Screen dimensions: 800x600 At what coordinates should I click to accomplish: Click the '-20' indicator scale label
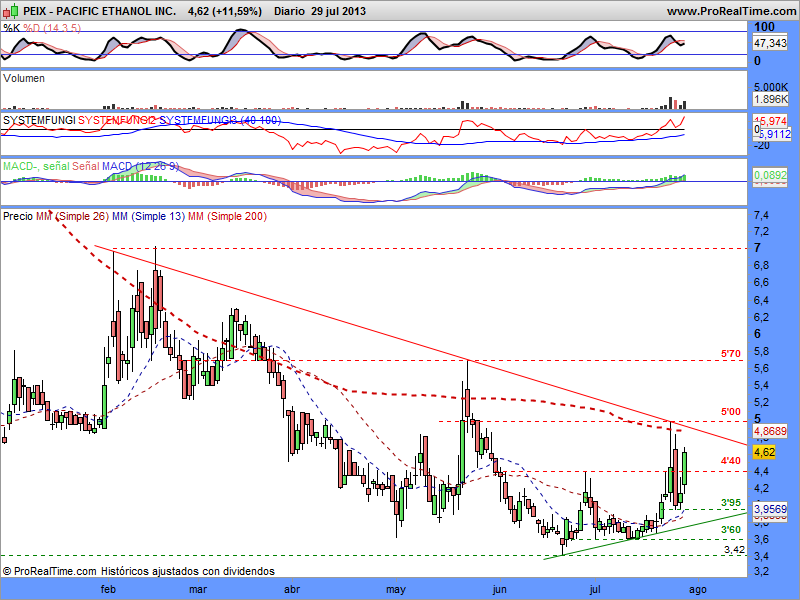(x=762, y=146)
